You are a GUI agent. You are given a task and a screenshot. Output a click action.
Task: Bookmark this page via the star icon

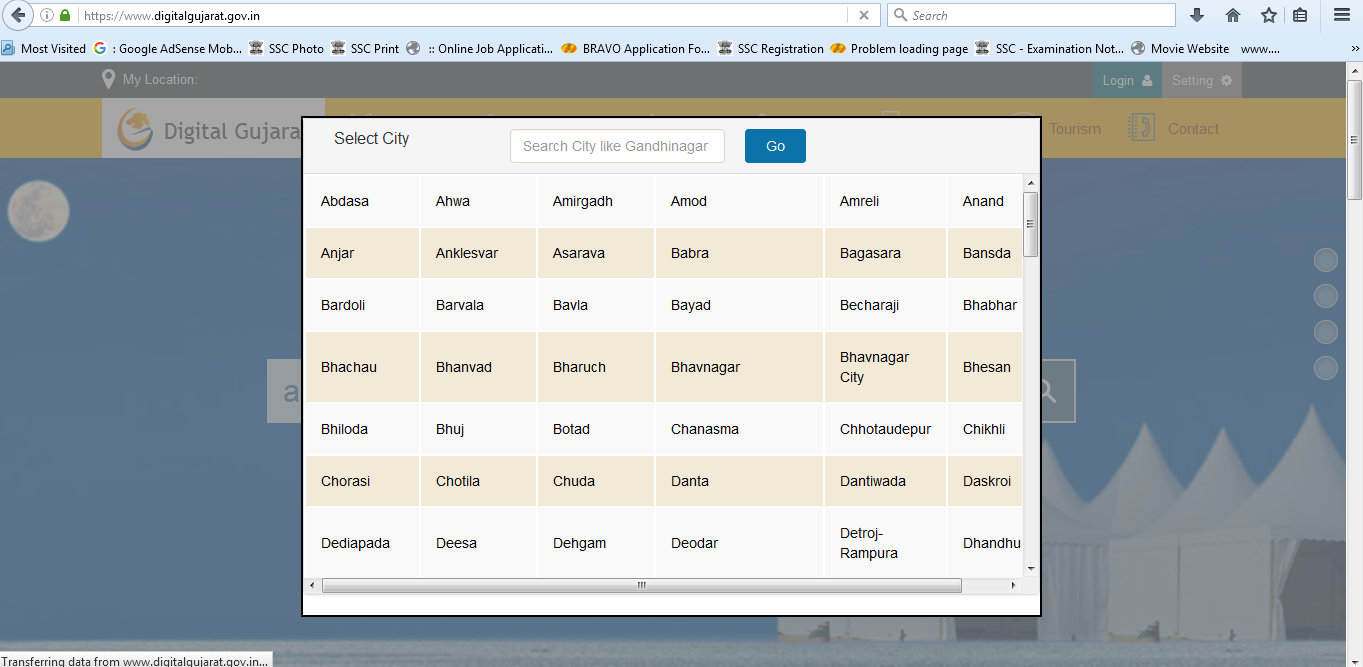tap(1268, 15)
